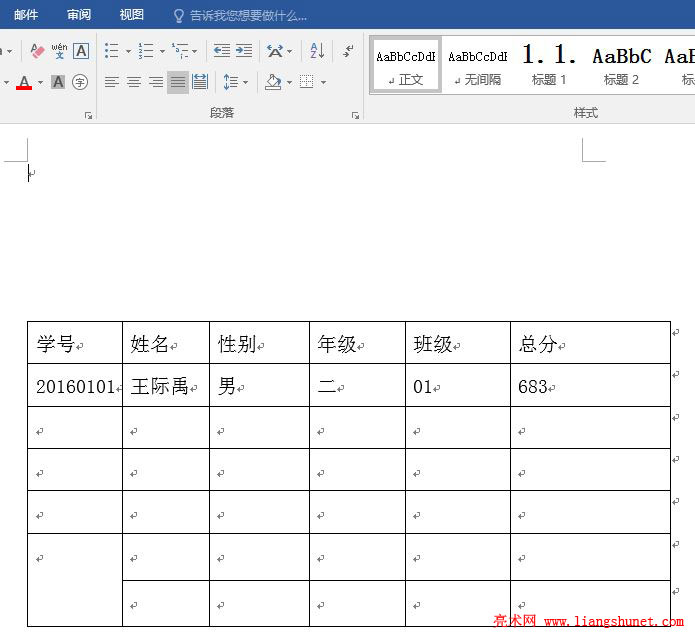
Task: Open the Borders dropdown arrow
Action: (x=324, y=82)
